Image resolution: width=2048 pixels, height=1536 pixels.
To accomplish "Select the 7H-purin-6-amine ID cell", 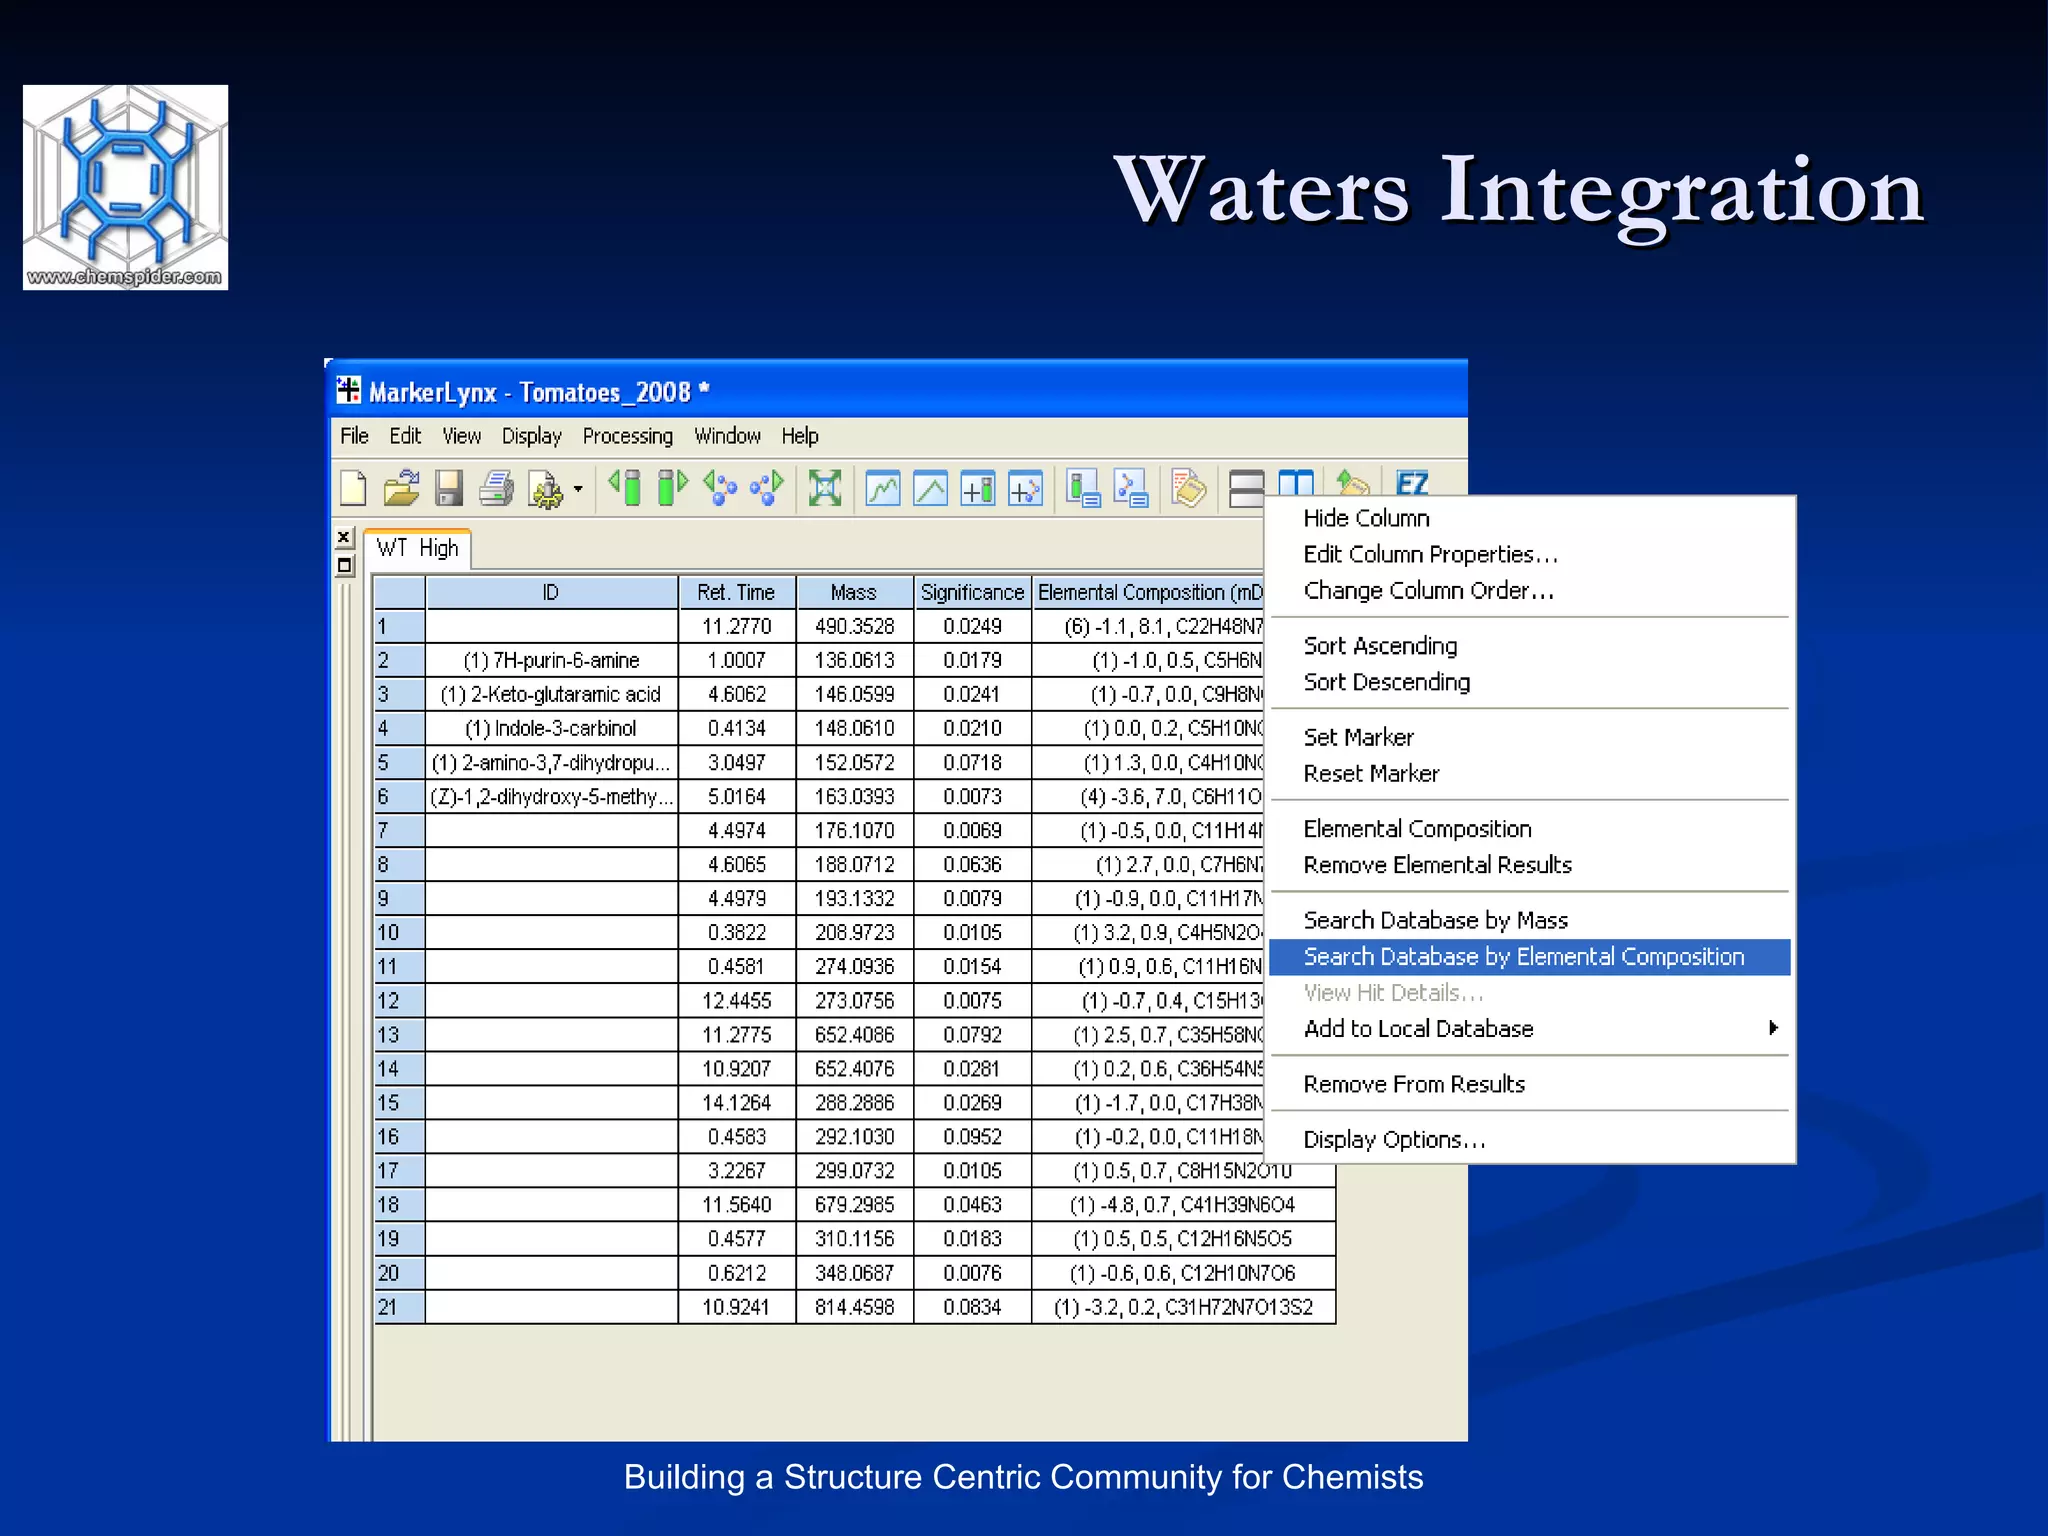I will click(x=551, y=660).
